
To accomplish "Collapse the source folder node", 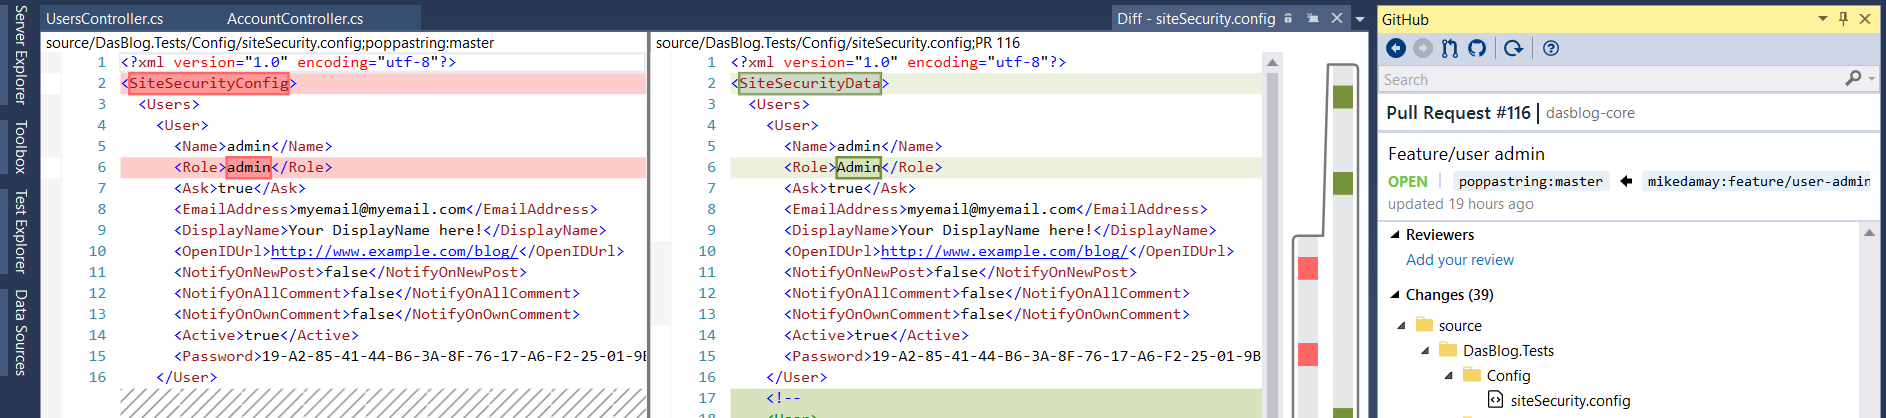I will pyautogui.click(x=1402, y=326).
